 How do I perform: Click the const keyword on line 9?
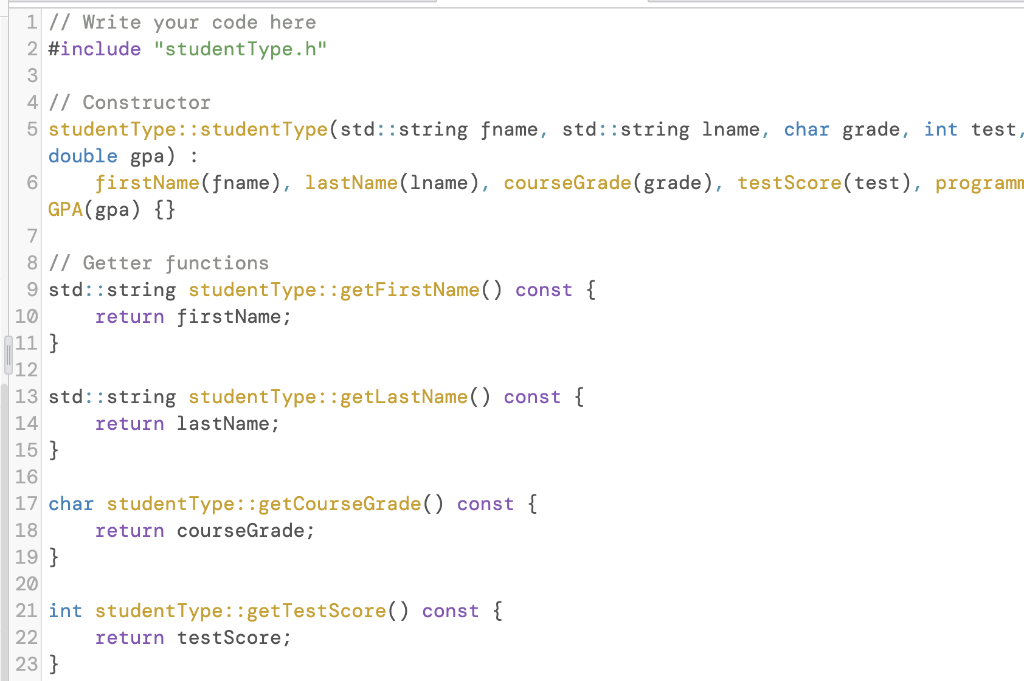click(x=543, y=289)
